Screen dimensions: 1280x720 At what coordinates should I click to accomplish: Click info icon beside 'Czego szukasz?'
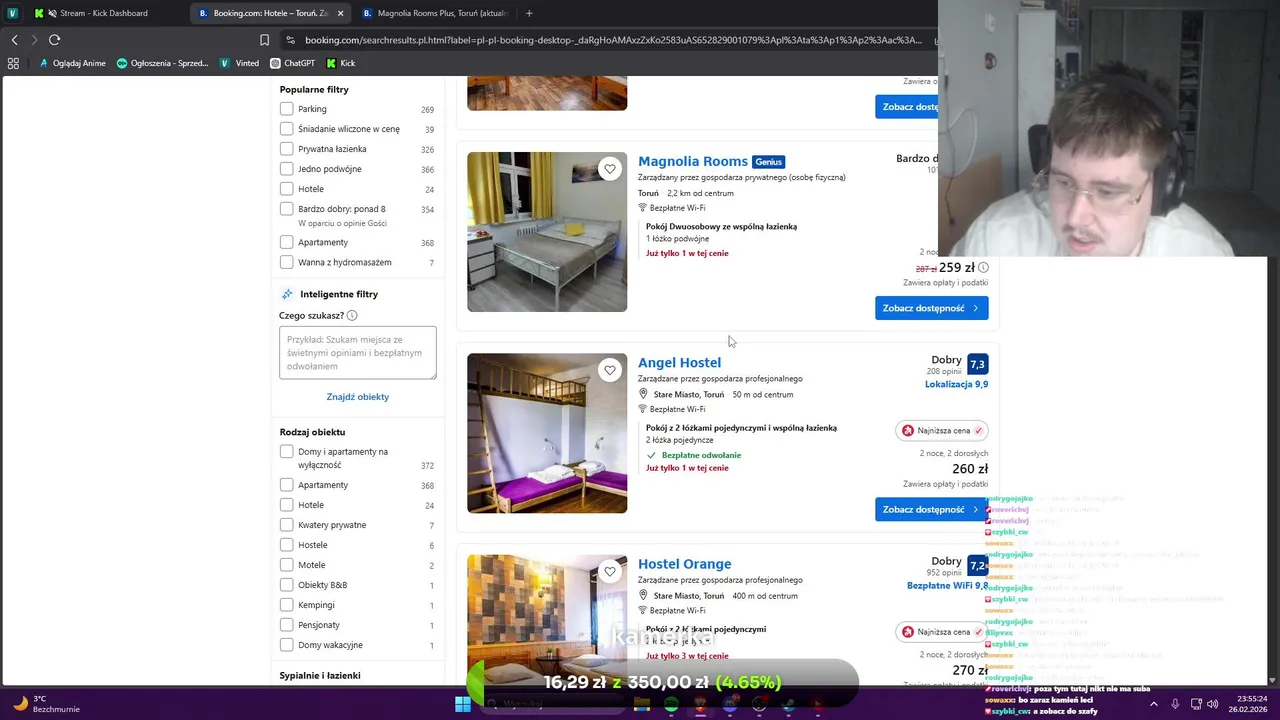click(x=352, y=316)
